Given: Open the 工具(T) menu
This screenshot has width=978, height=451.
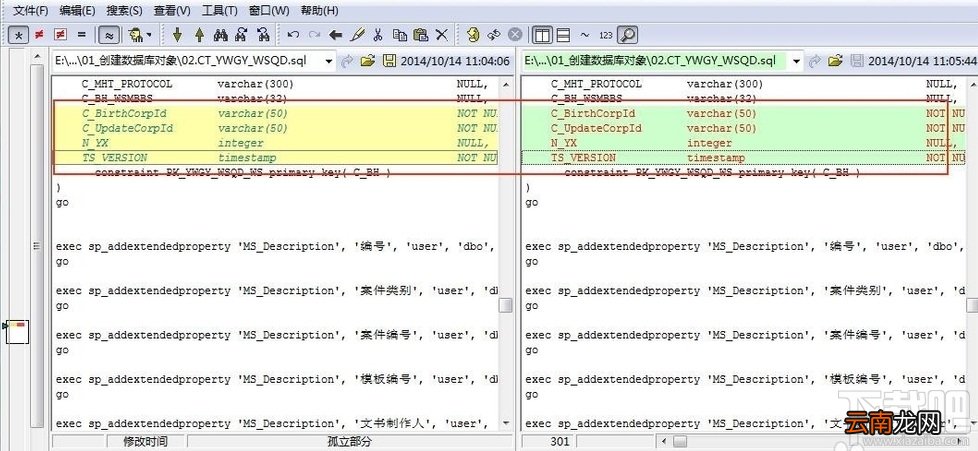Looking at the screenshot, I should point(220,11).
